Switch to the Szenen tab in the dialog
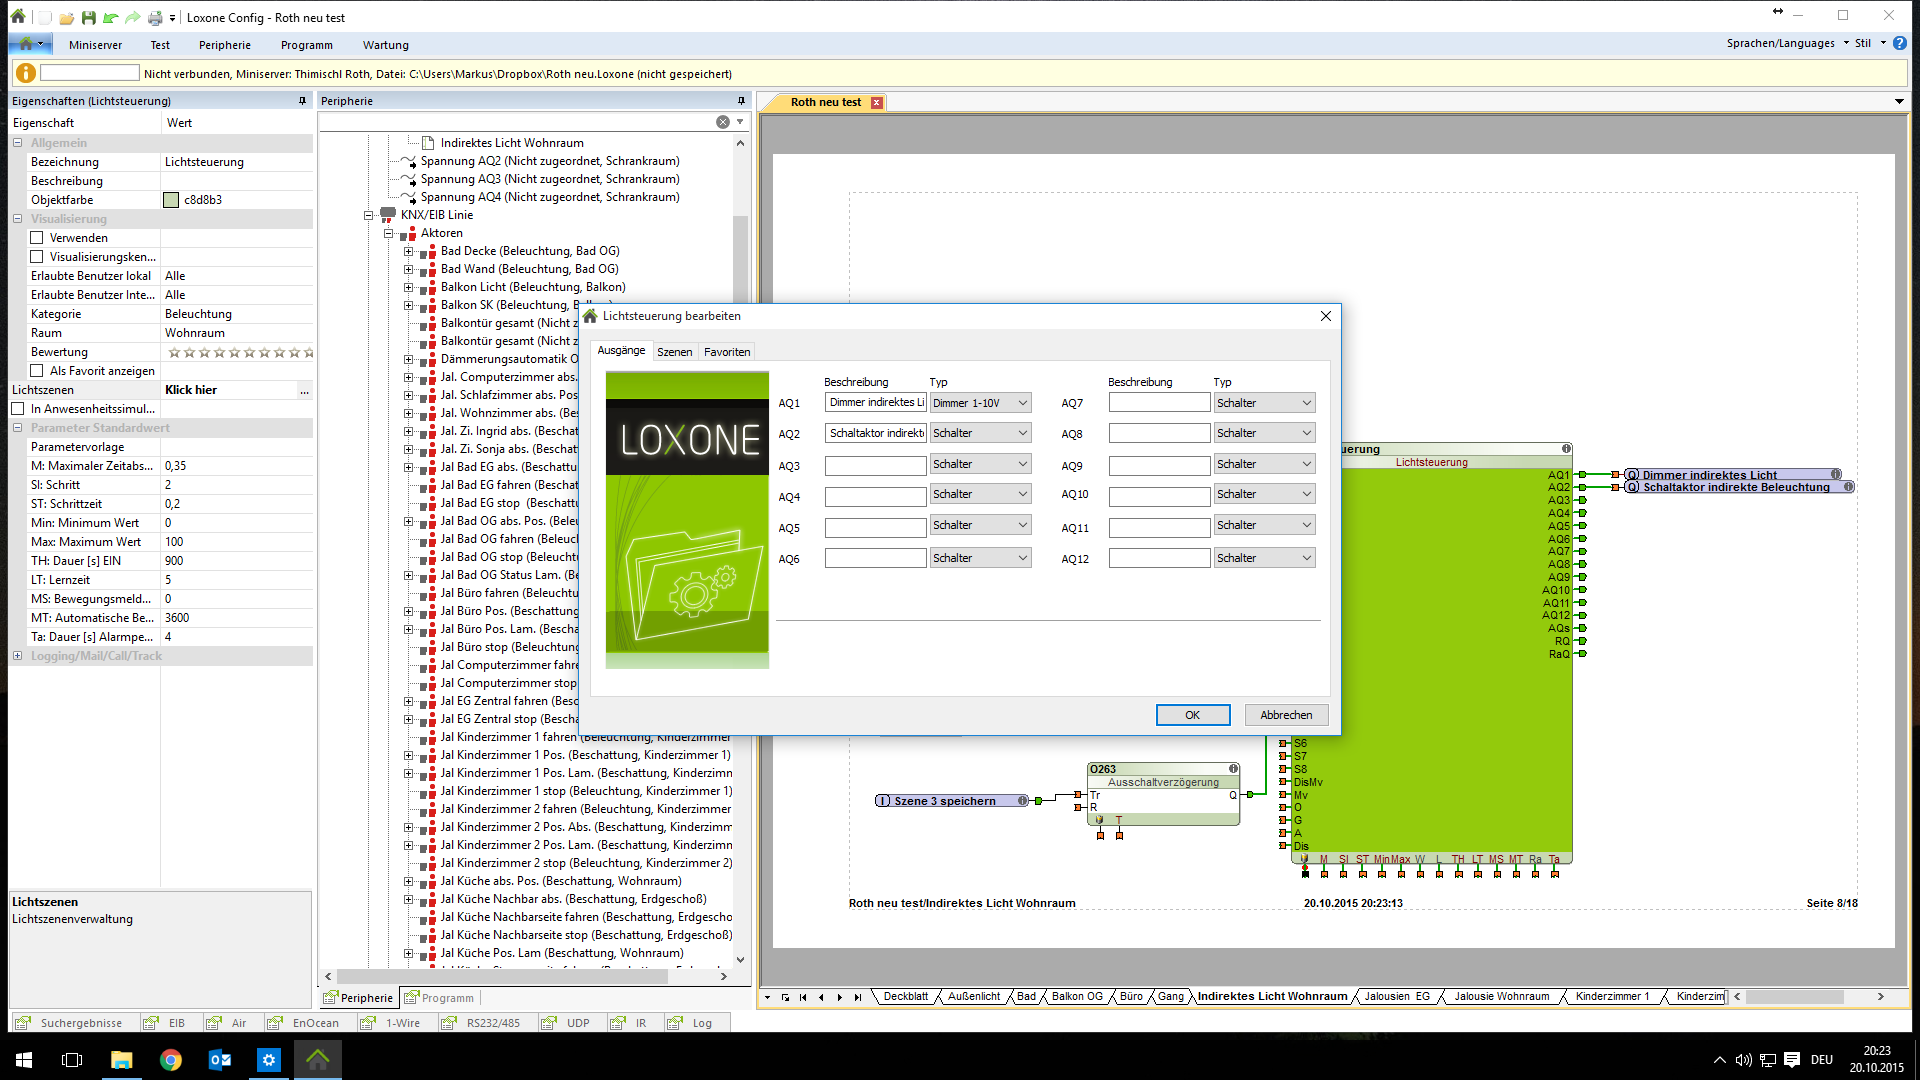 click(x=674, y=352)
